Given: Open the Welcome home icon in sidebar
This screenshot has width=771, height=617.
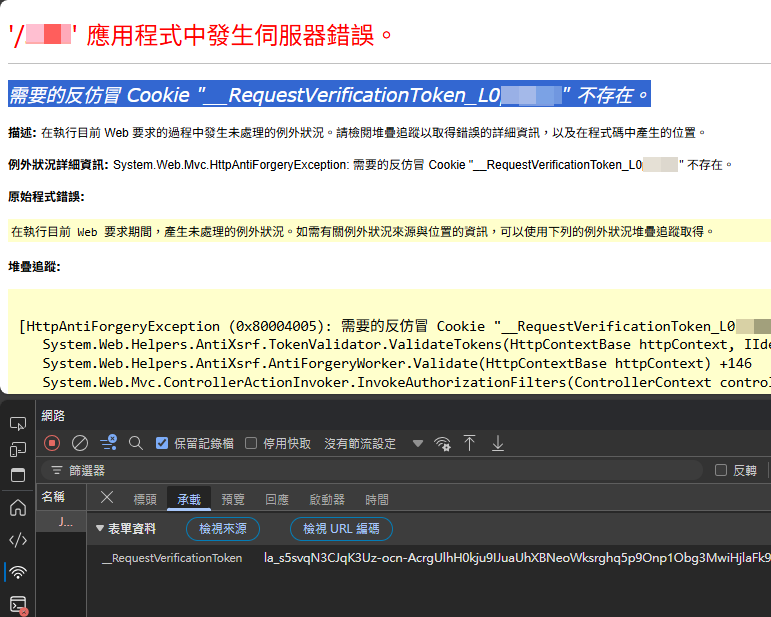Looking at the screenshot, I should [18, 508].
